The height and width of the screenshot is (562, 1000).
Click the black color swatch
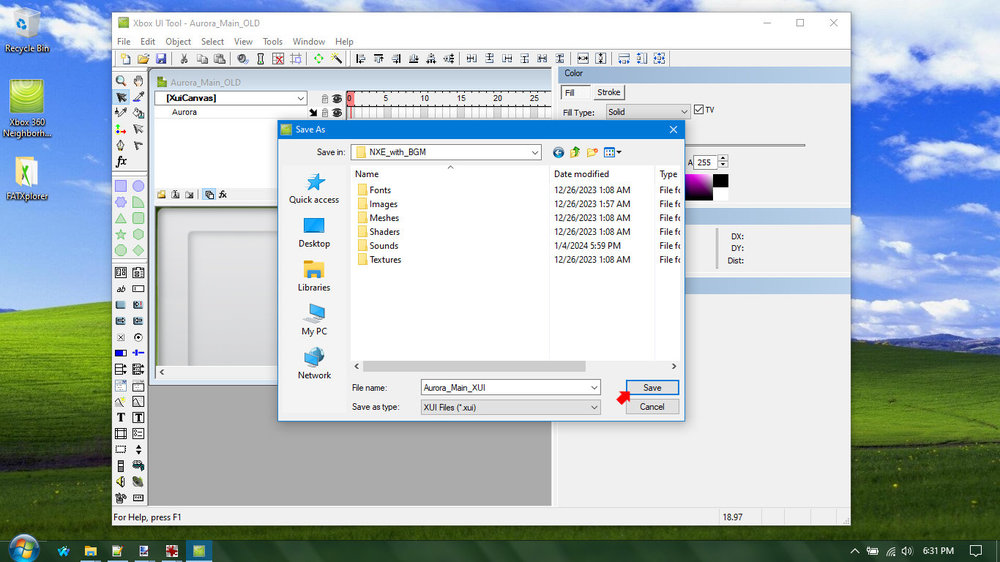tap(721, 181)
